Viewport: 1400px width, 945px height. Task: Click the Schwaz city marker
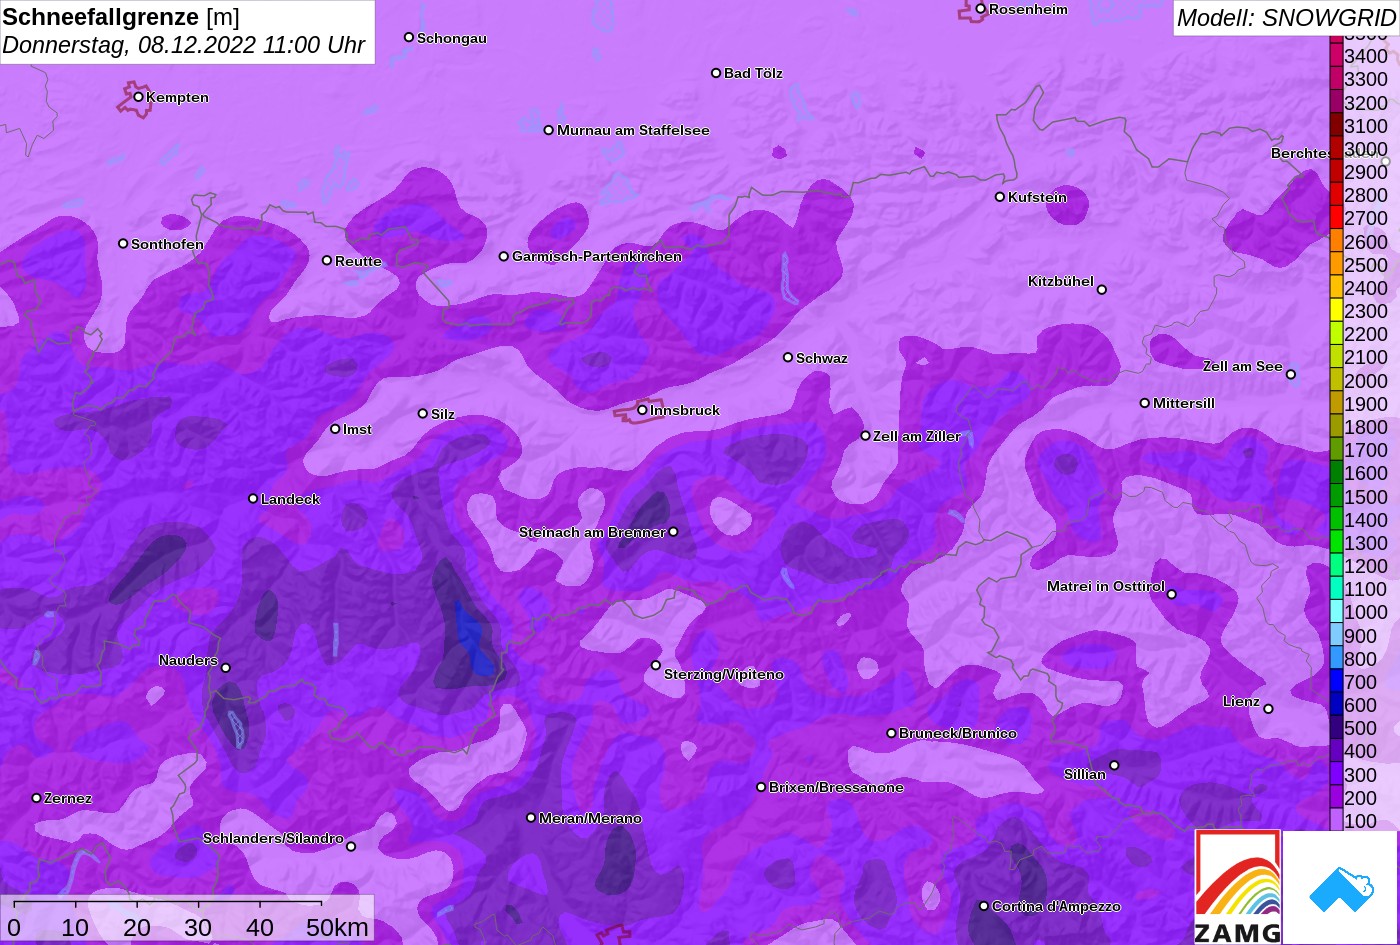point(788,357)
